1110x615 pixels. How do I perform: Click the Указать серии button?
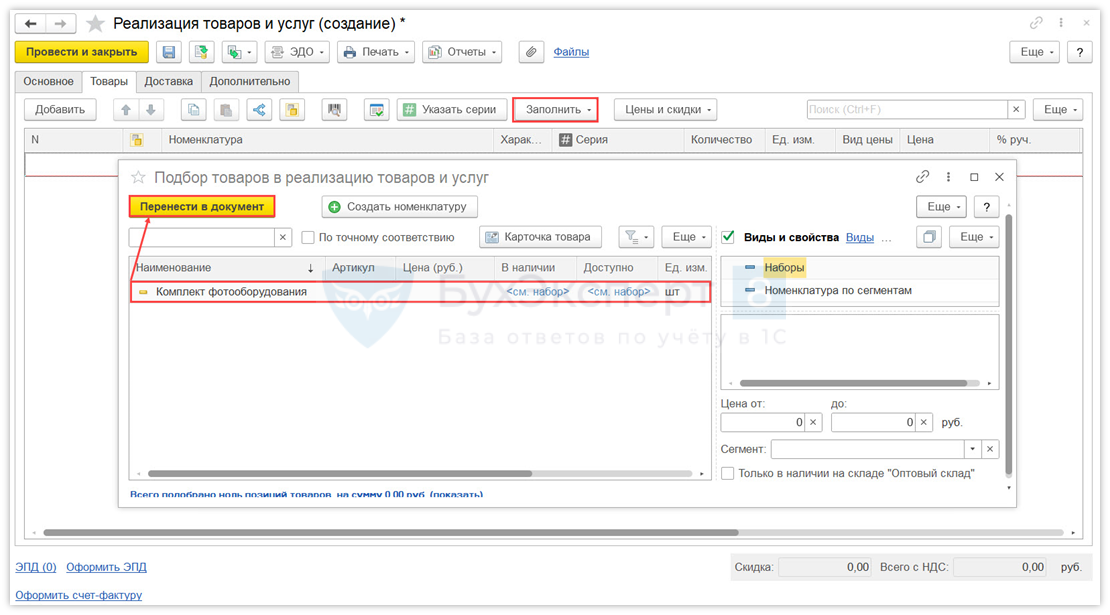pos(452,110)
